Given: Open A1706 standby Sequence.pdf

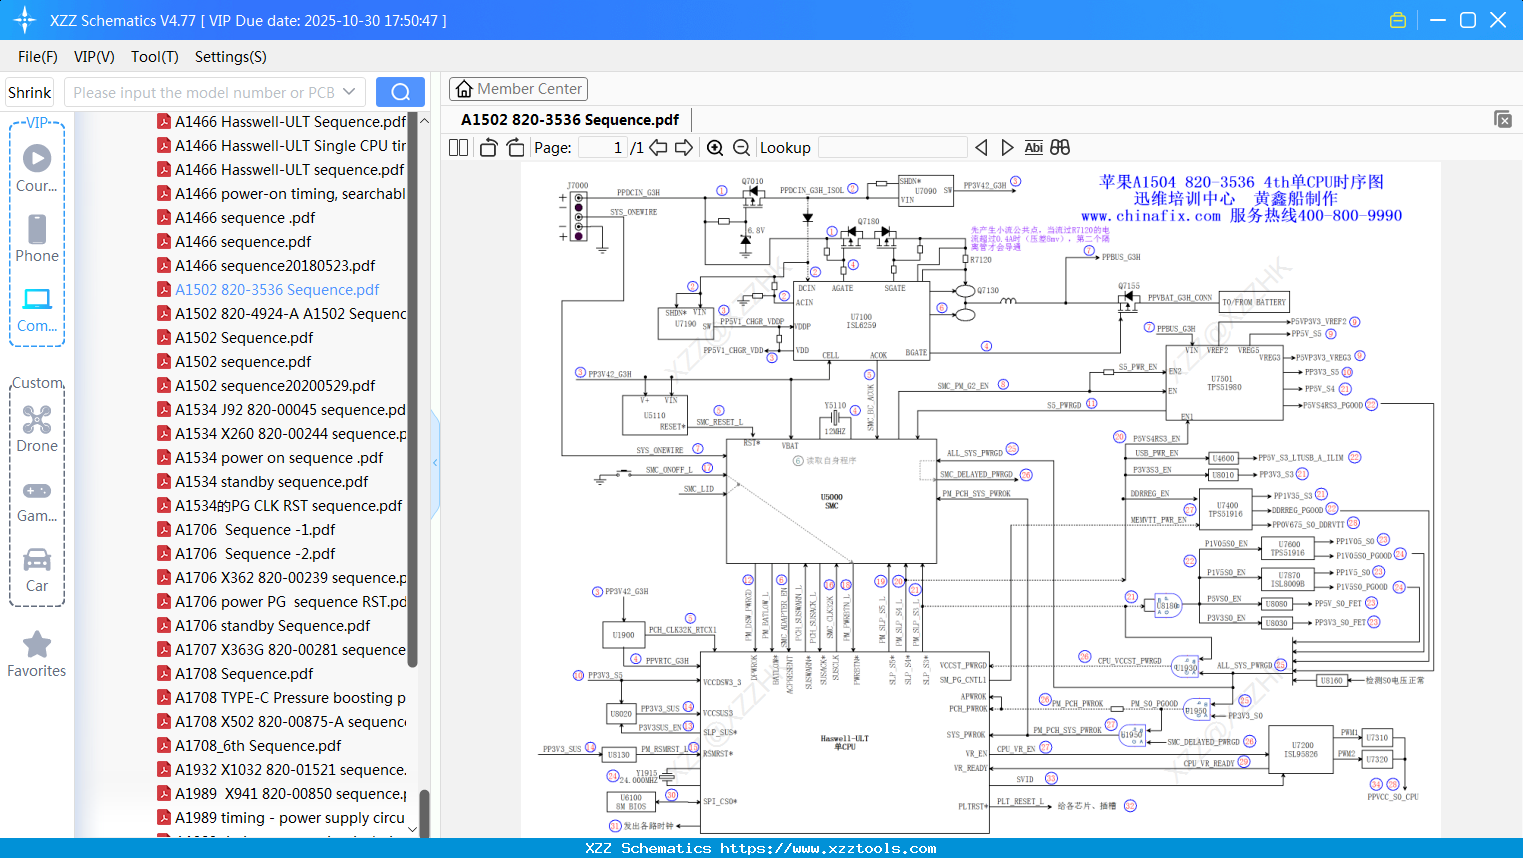Looking at the screenshot, I should pyautogui.click(x=272, y=626).
